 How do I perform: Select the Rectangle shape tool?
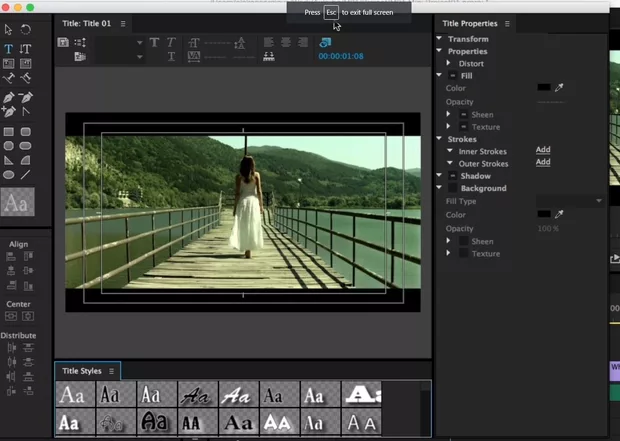point(9,131)
